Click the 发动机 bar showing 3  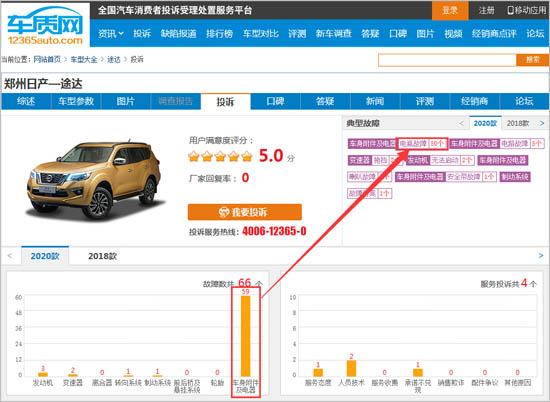coord(43,374)
